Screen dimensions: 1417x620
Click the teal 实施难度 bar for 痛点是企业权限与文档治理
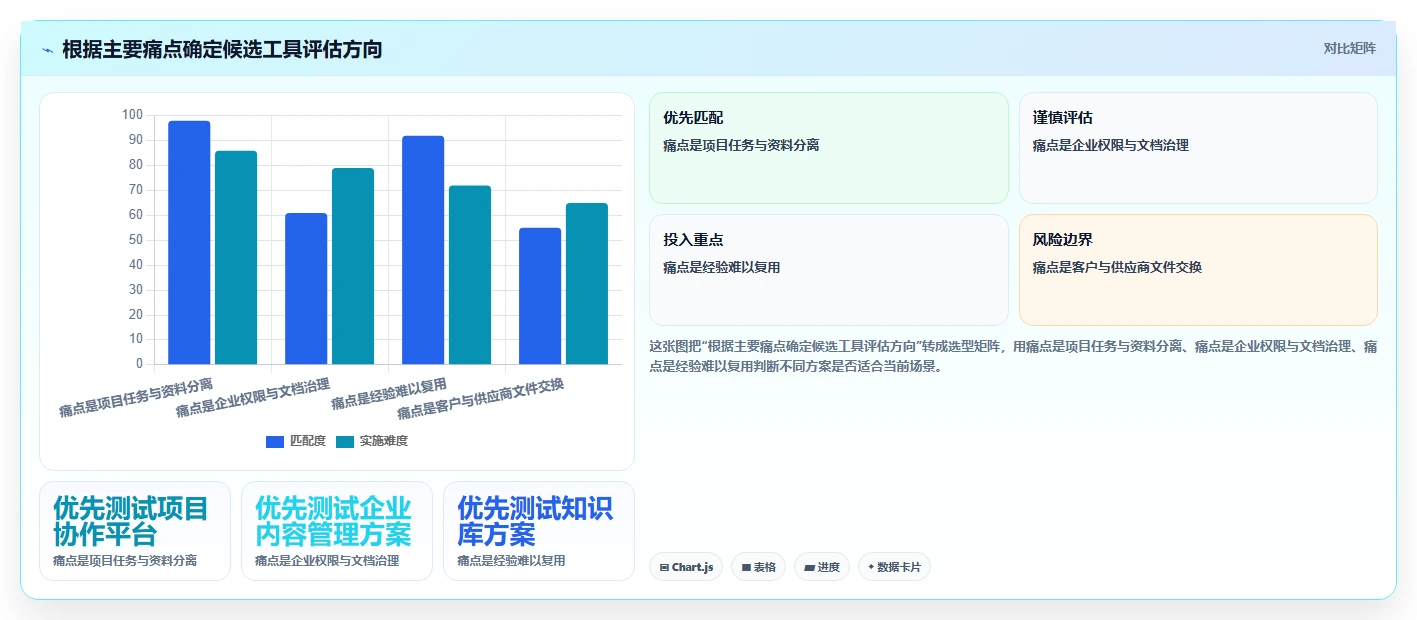pyautogui.click(x=353, y=266)
